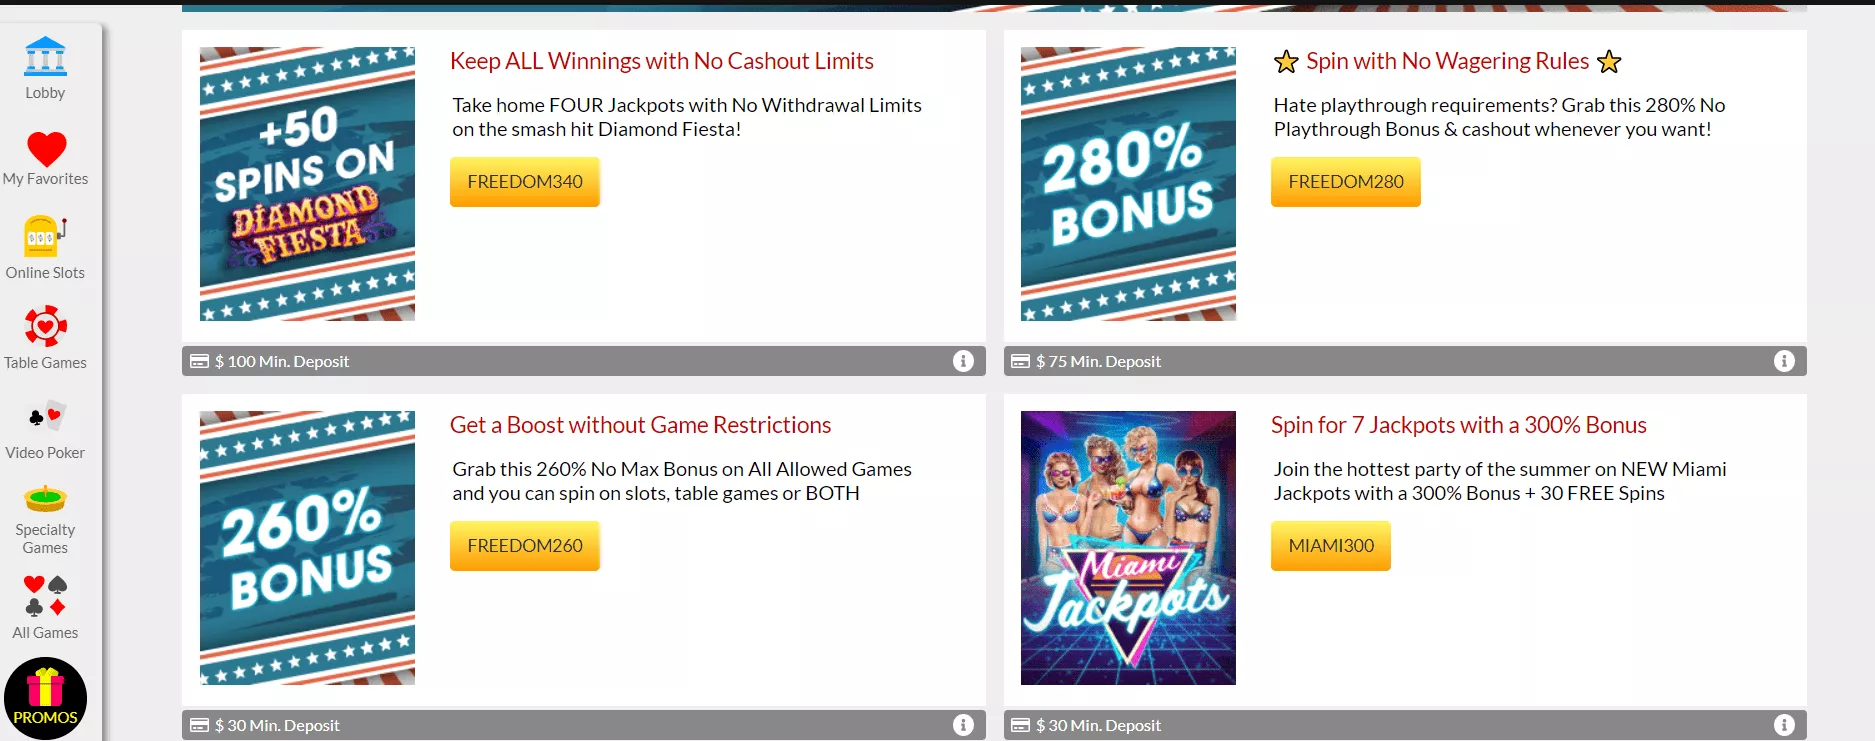Browse Specialty Games category
Image resolution: width=1875 pixels, height=741 pixels.
click(45, 519)
